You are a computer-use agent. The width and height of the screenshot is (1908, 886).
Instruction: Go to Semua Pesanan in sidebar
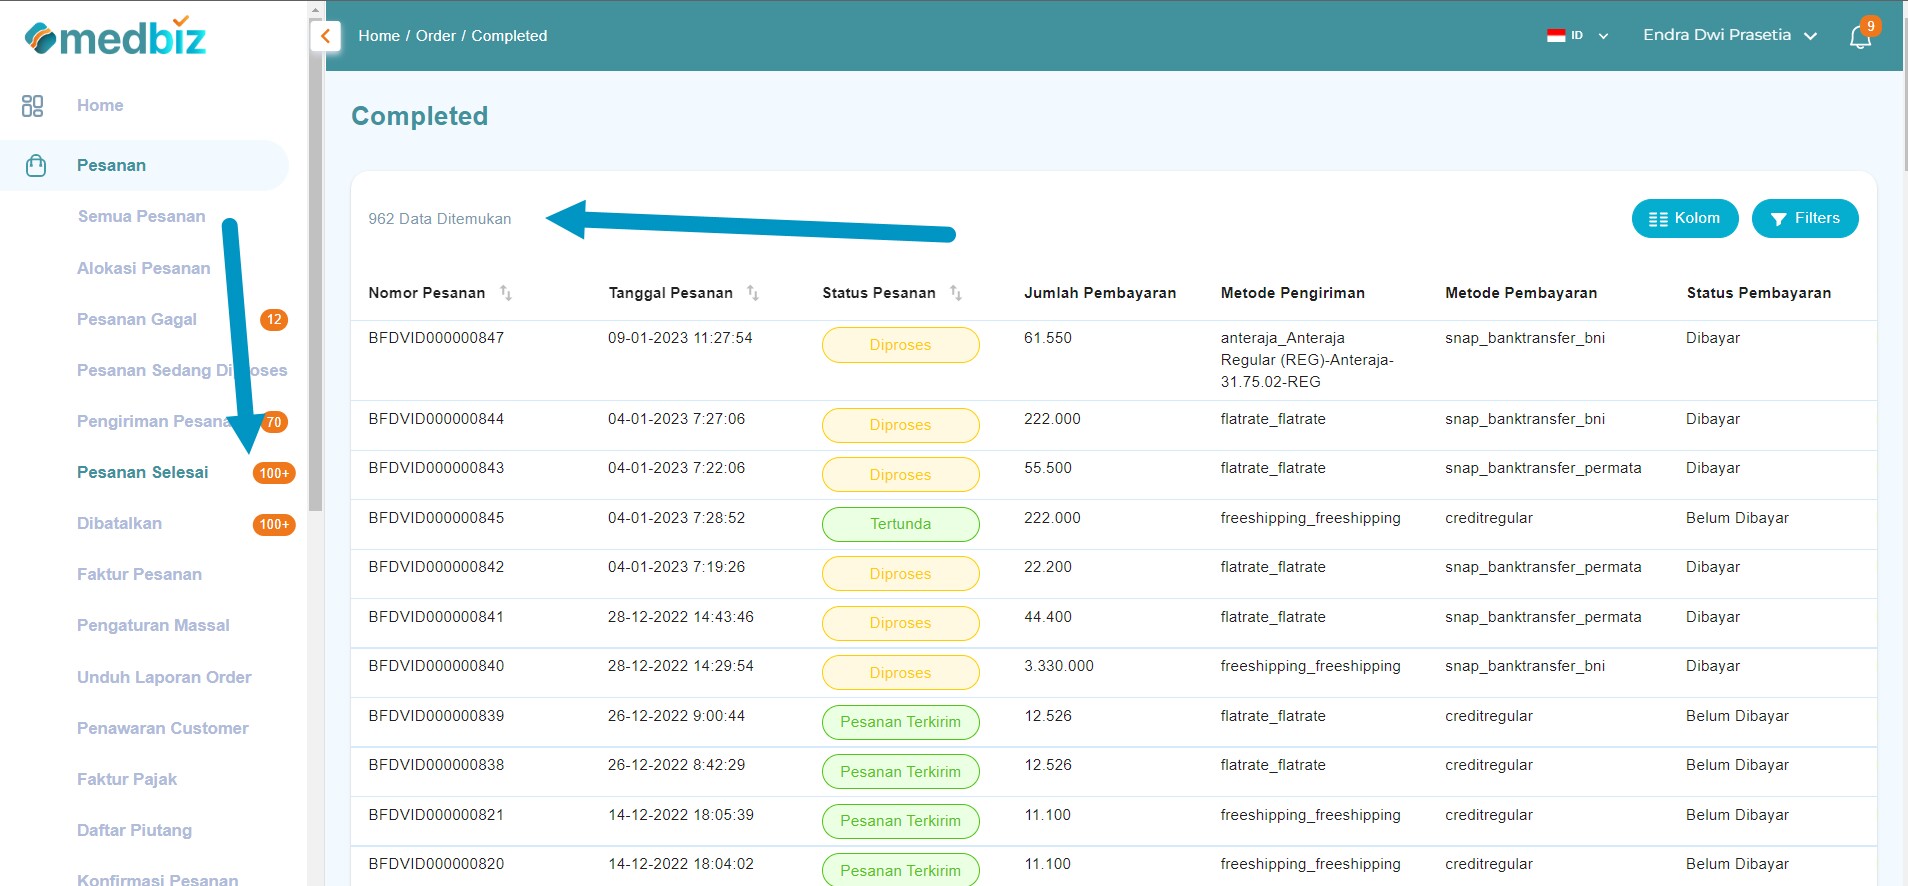click(141, 217)
